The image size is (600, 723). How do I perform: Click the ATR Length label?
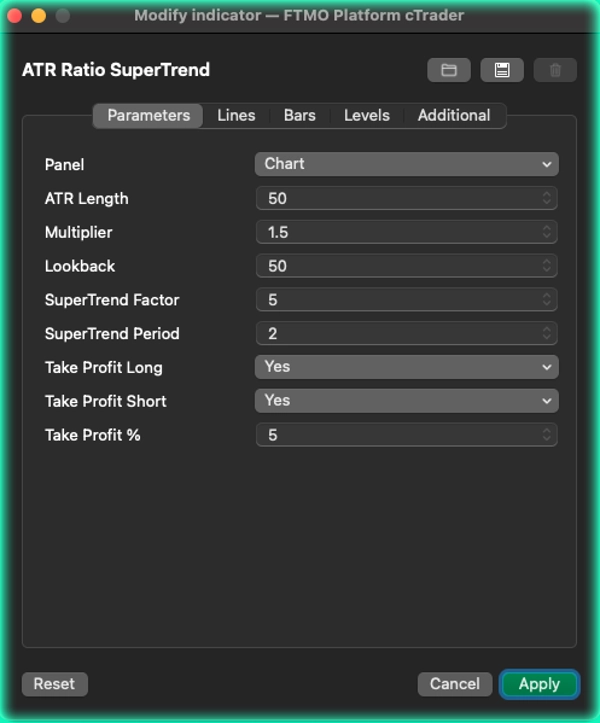pyautogui.click(x=87, y=199)
